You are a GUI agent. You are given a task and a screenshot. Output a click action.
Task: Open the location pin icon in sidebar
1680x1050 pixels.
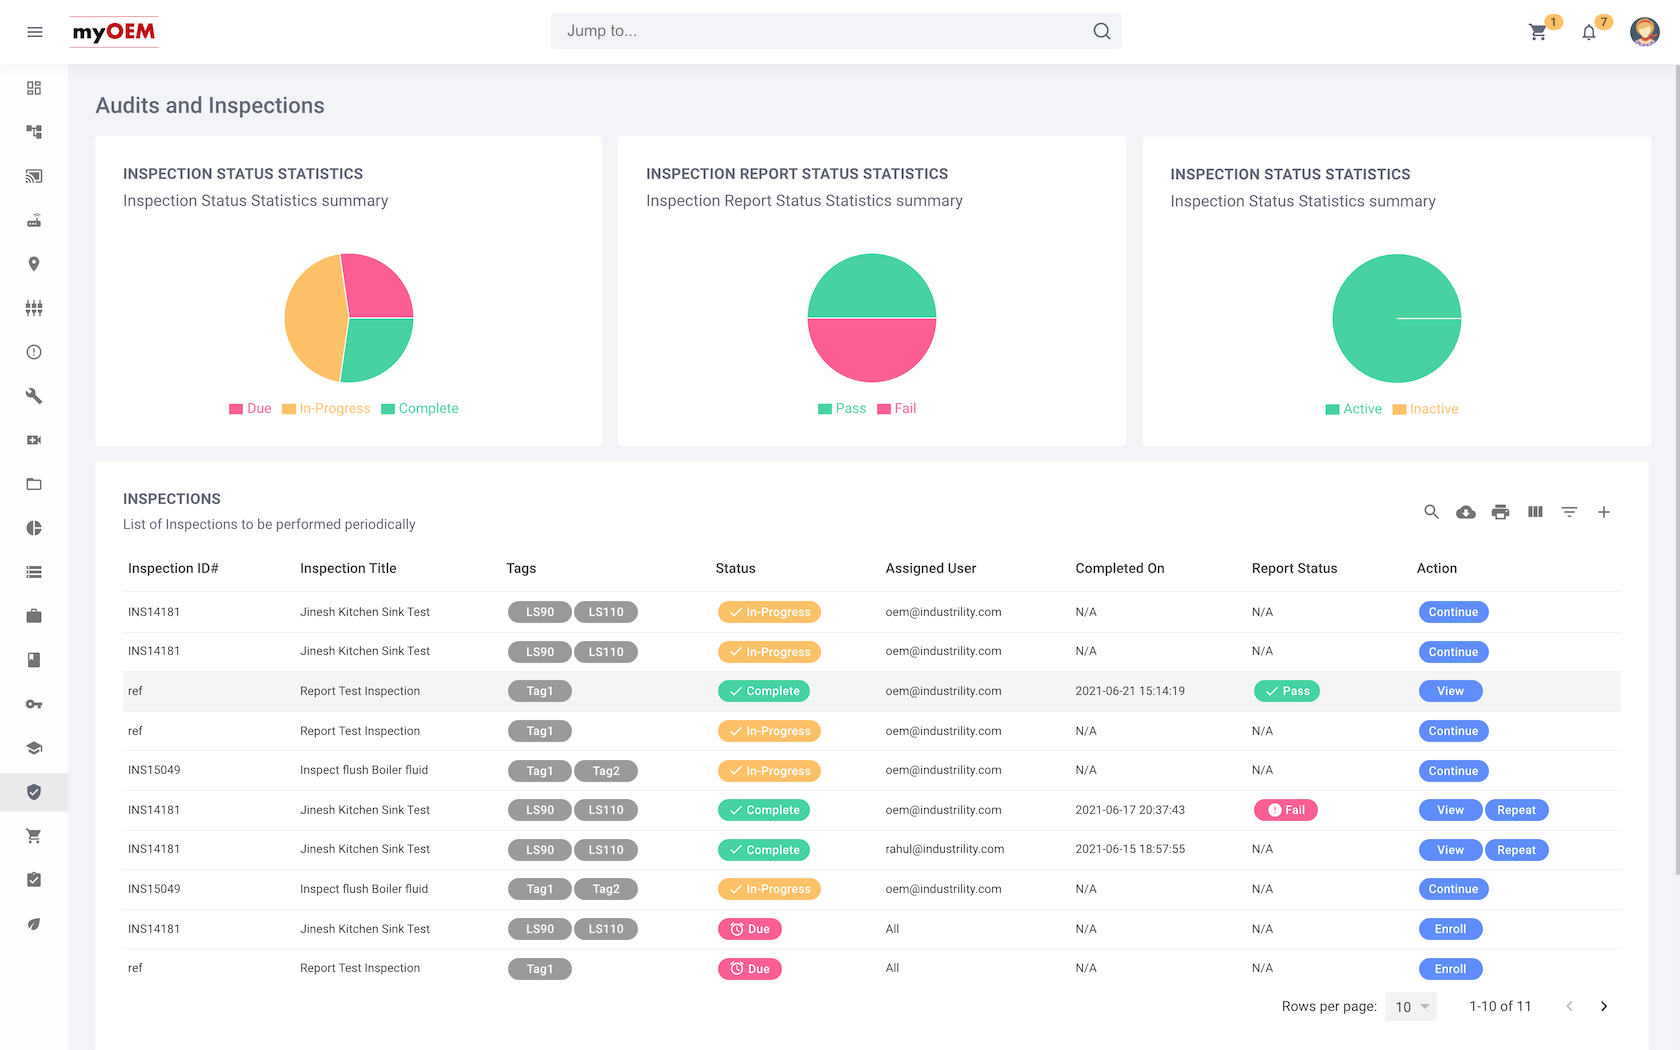click(34, 264)
